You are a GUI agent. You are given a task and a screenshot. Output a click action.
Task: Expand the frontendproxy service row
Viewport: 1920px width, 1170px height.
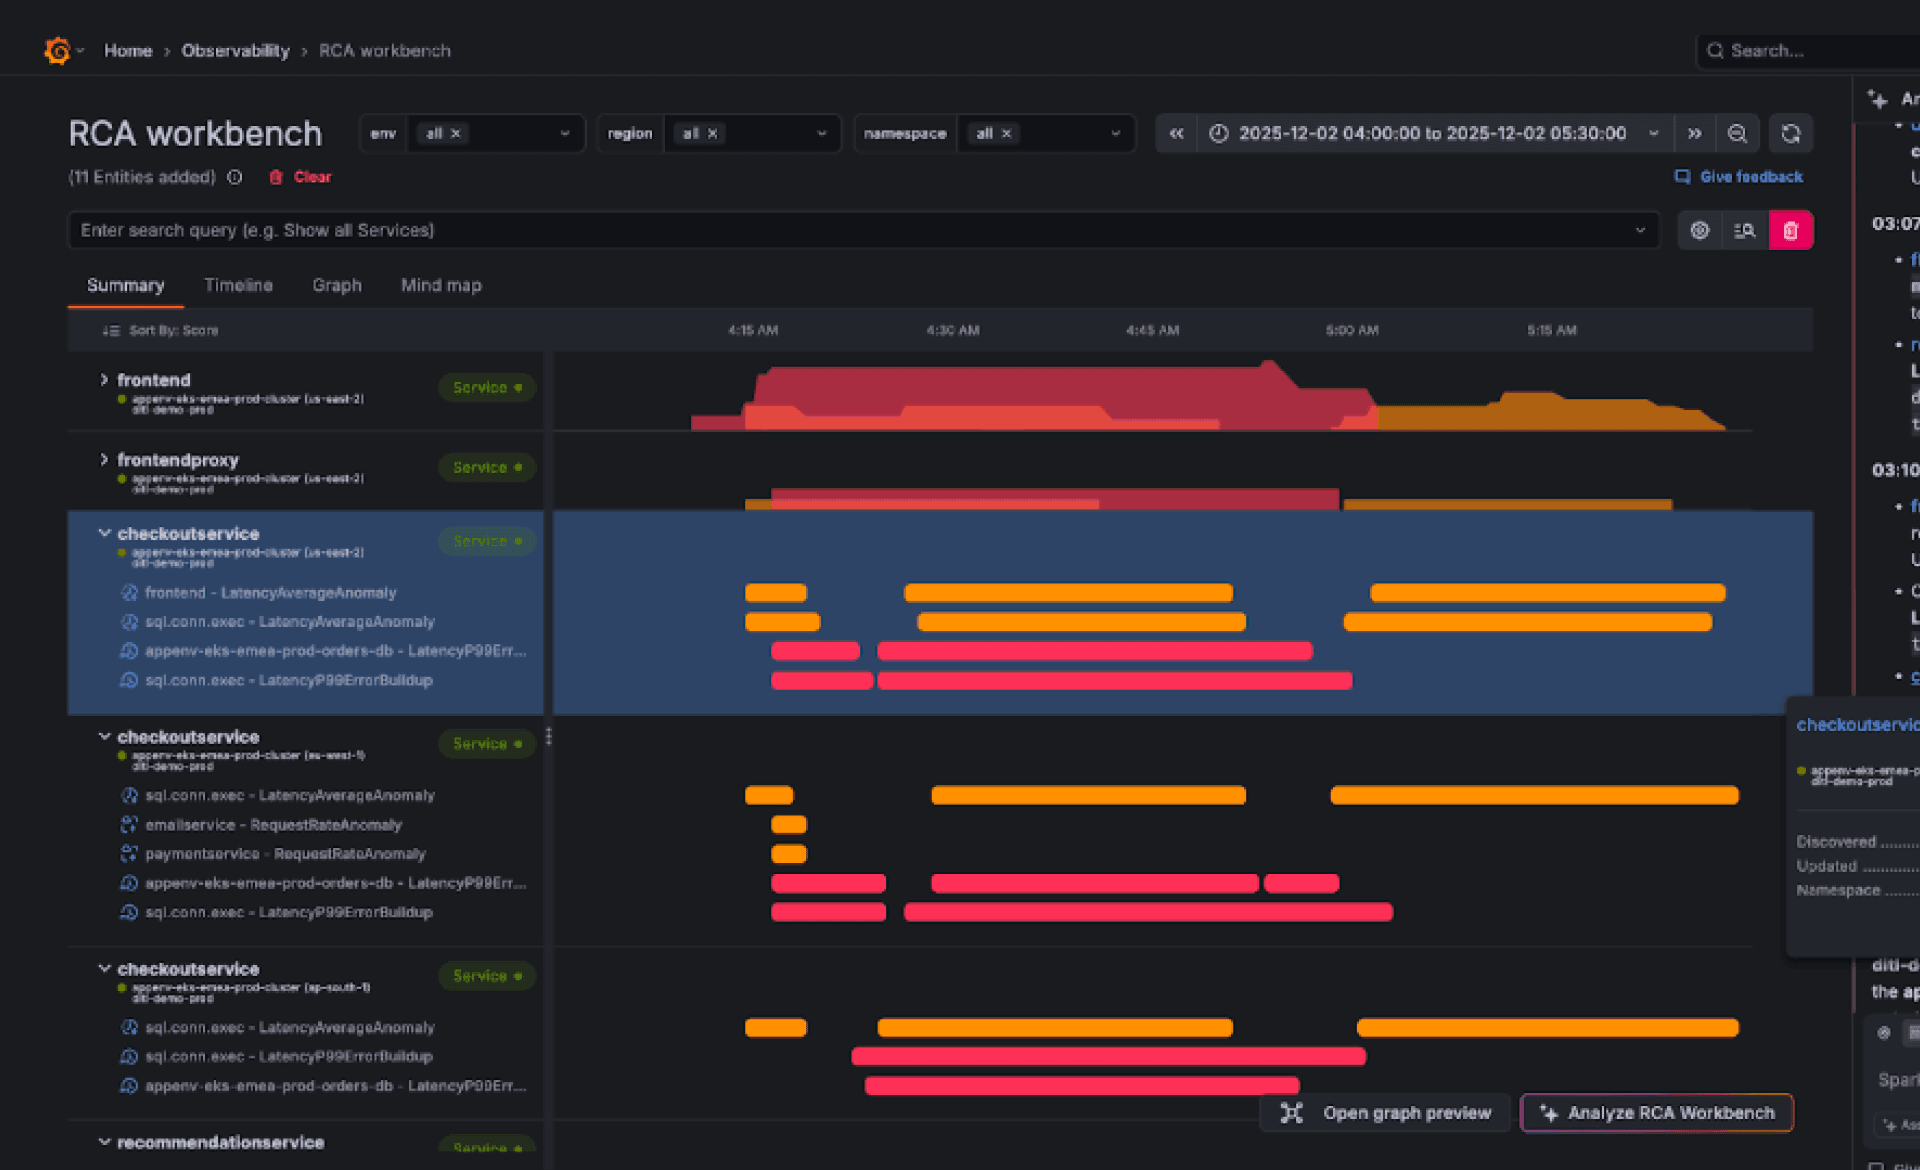tap(104, 459)
